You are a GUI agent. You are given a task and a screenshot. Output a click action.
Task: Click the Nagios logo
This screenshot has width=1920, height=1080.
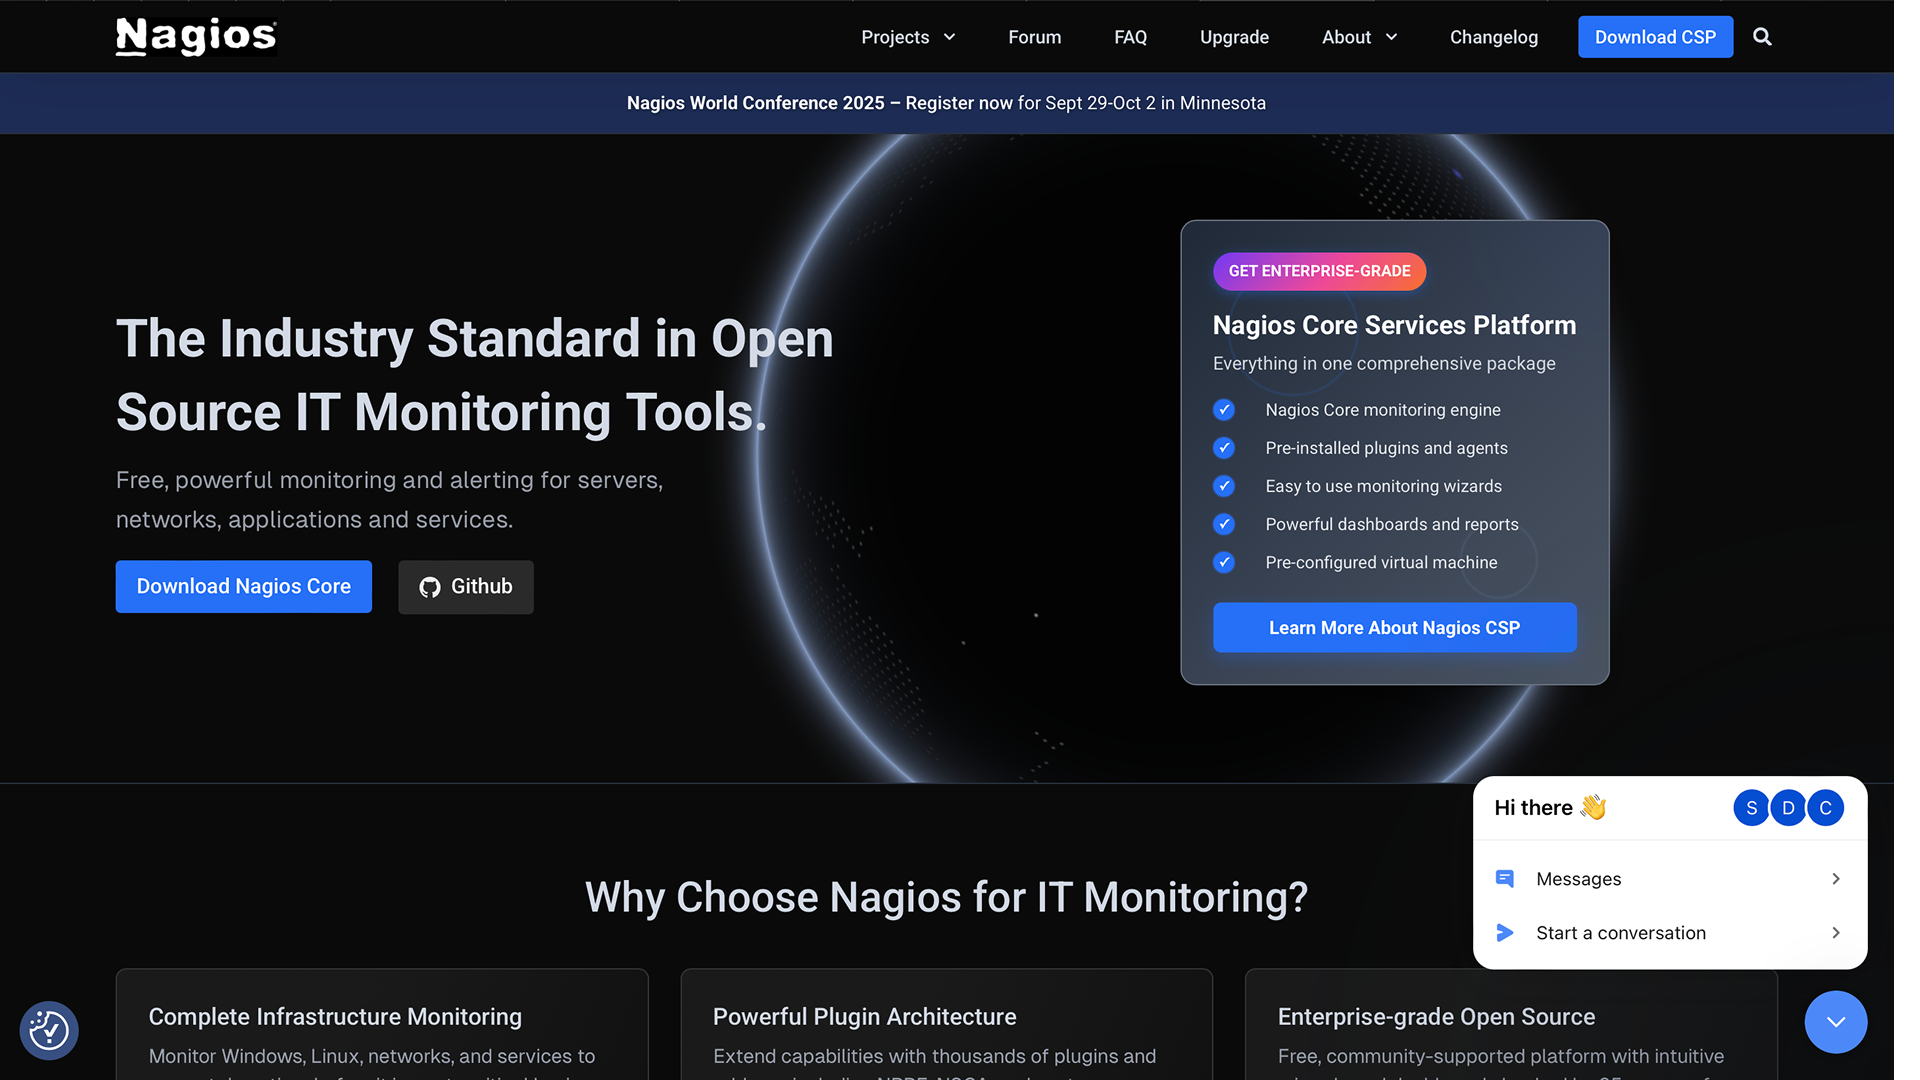tap(196, 37)
